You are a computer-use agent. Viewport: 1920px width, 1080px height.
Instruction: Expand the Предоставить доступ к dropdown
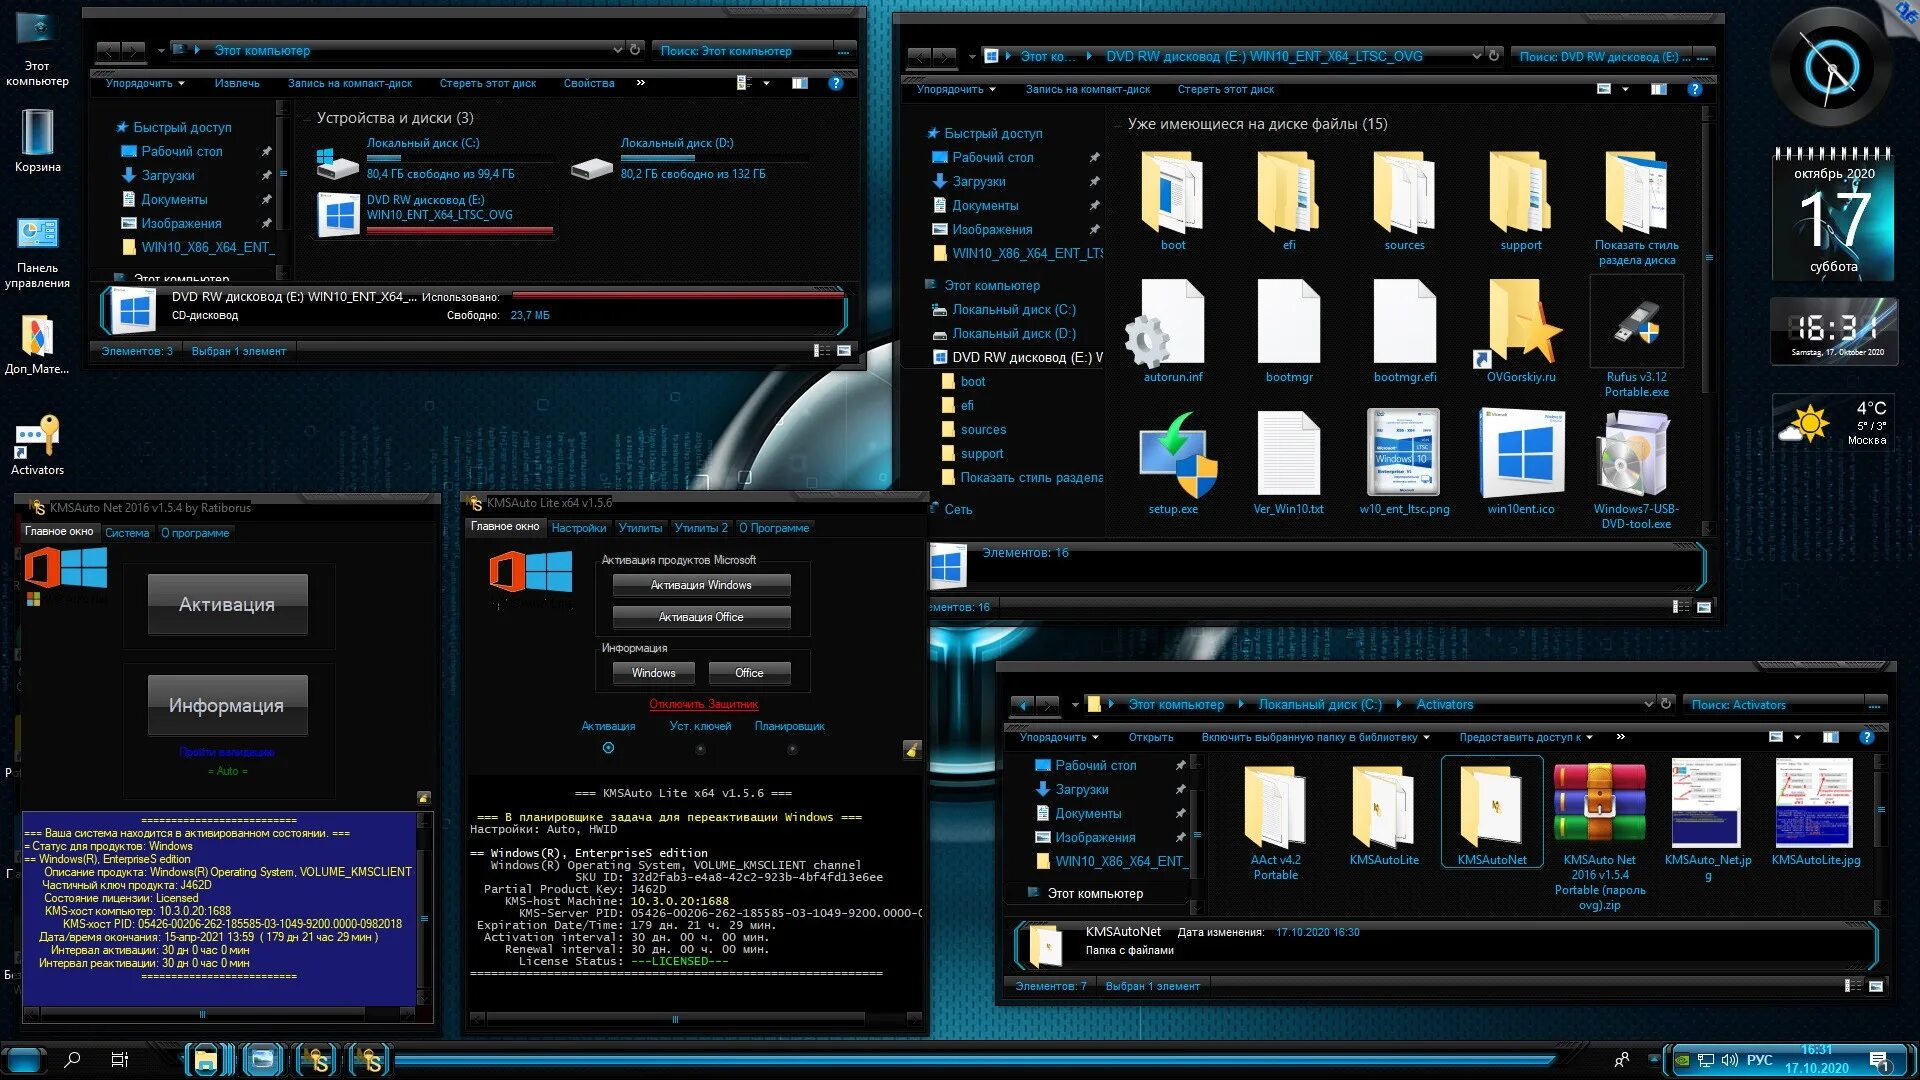pos(1525,737)
